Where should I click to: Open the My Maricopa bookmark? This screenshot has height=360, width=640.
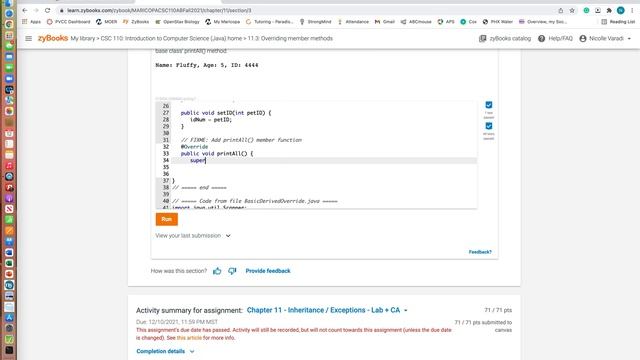(x=222, y=22)
